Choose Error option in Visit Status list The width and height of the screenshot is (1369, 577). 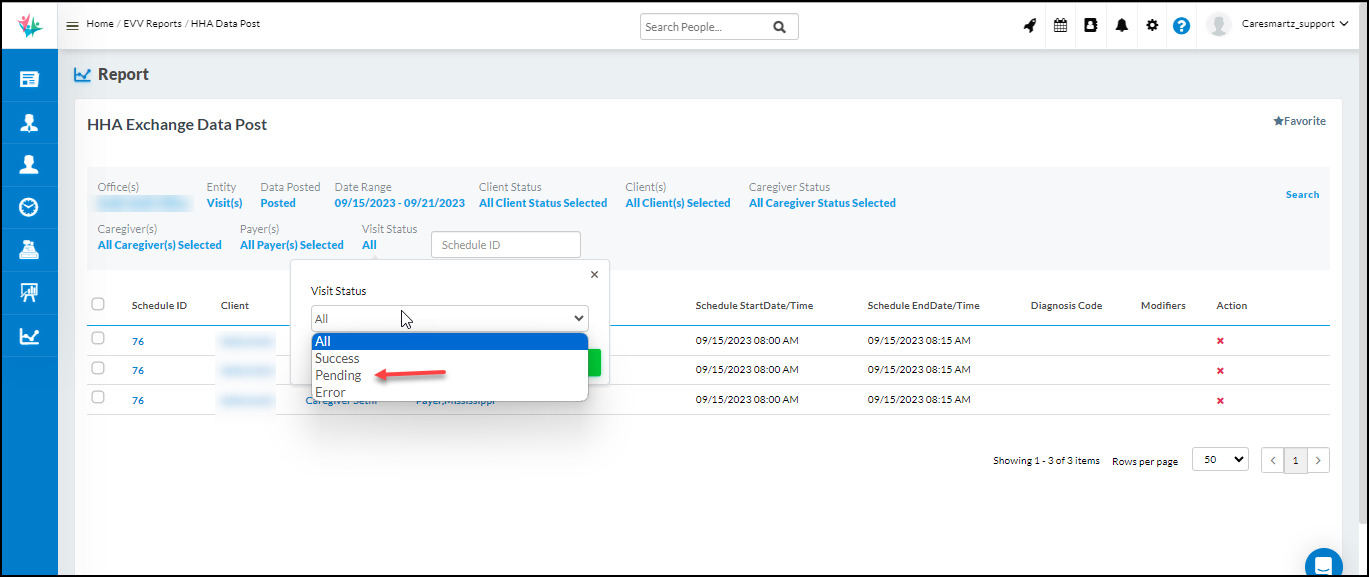(330, 392)
